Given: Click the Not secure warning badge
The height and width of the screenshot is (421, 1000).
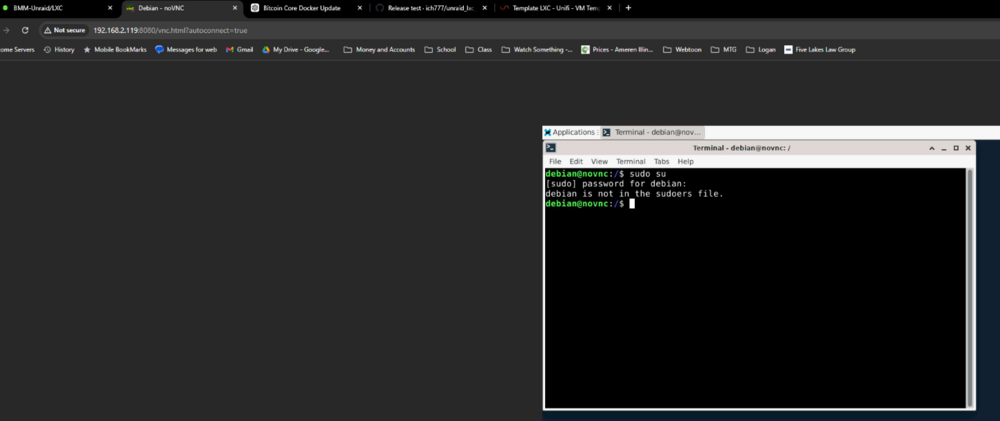Looking at the screenshot, I should (x=64, y=30).
